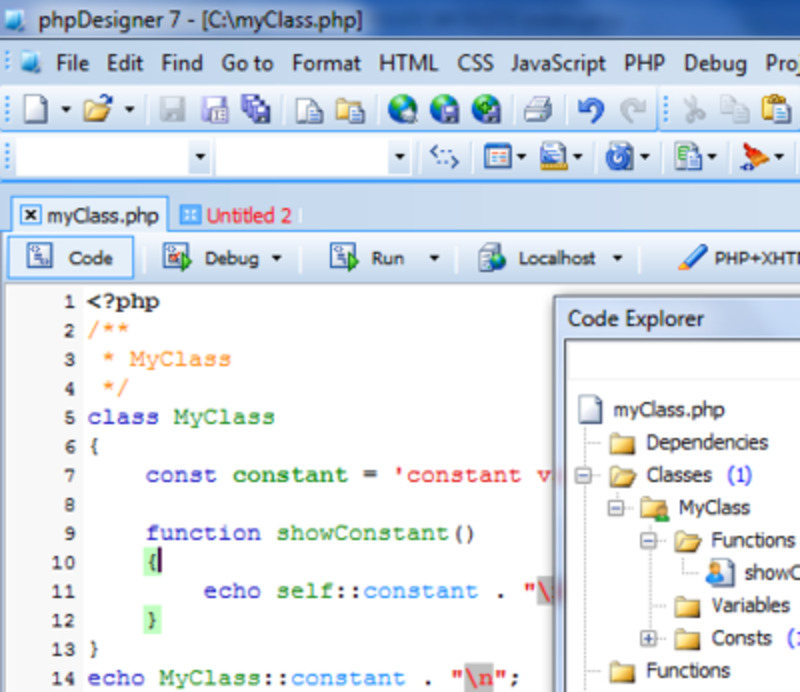Collapse the Classes (1) node
The width and height of the screenshot is (800, 692).
click(x=583, y=476)
